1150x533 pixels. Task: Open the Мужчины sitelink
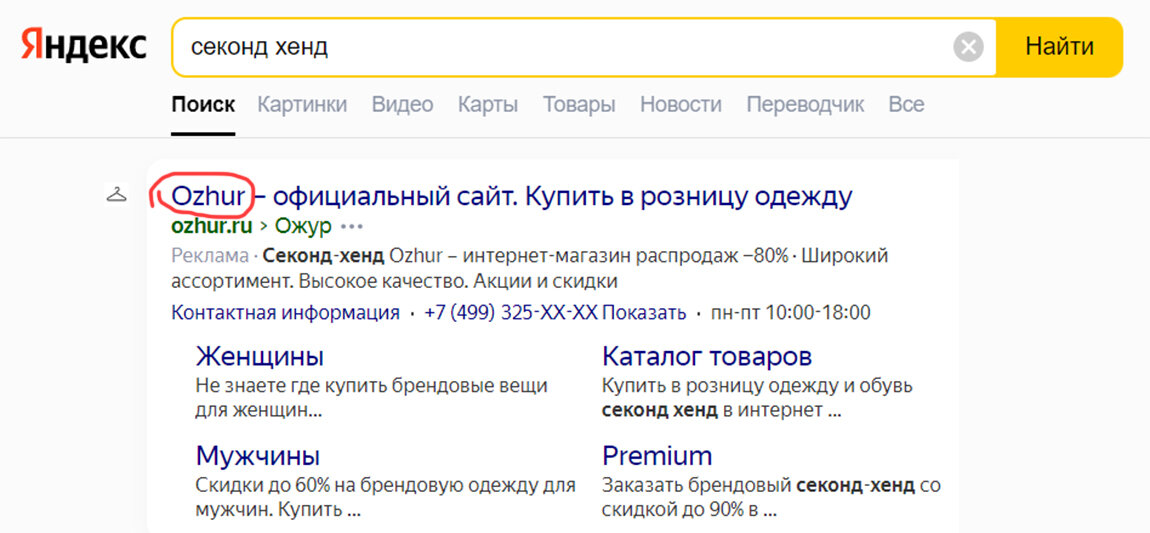point(257,456)
